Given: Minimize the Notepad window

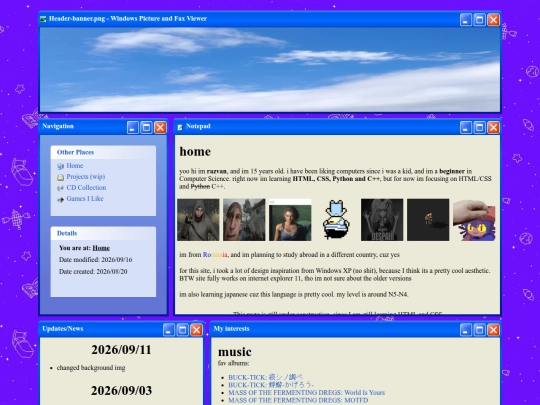Looking at the screenshot, I should coord(466,127).
